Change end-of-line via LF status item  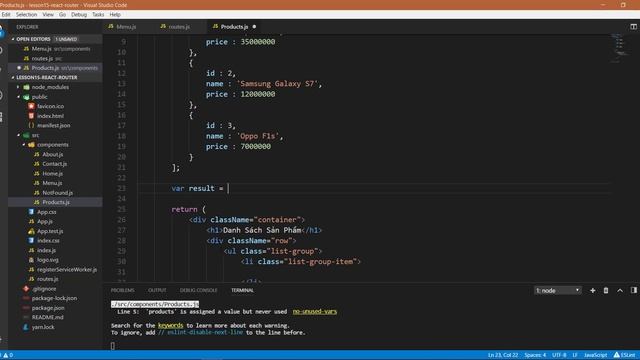[575, 355]
